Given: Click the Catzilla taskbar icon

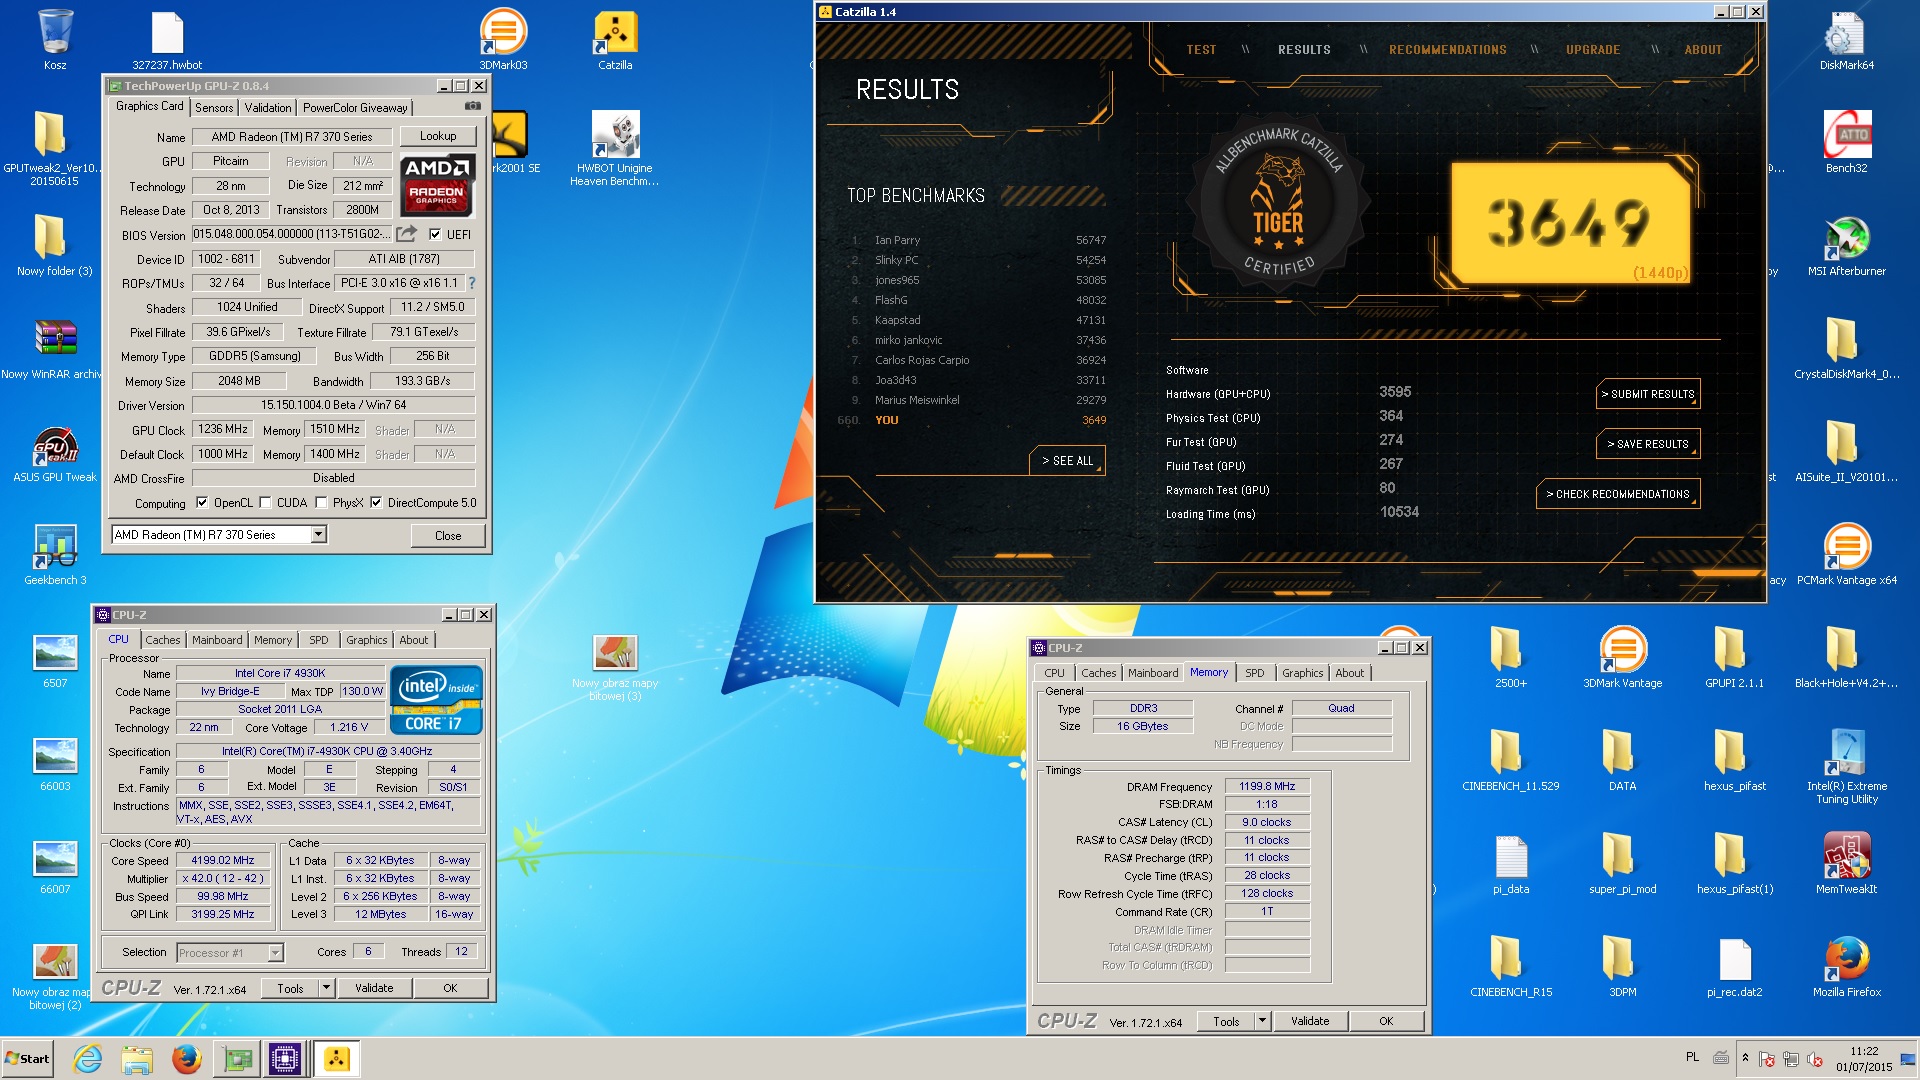Looking at the screenshot, I should (336, 1058).
